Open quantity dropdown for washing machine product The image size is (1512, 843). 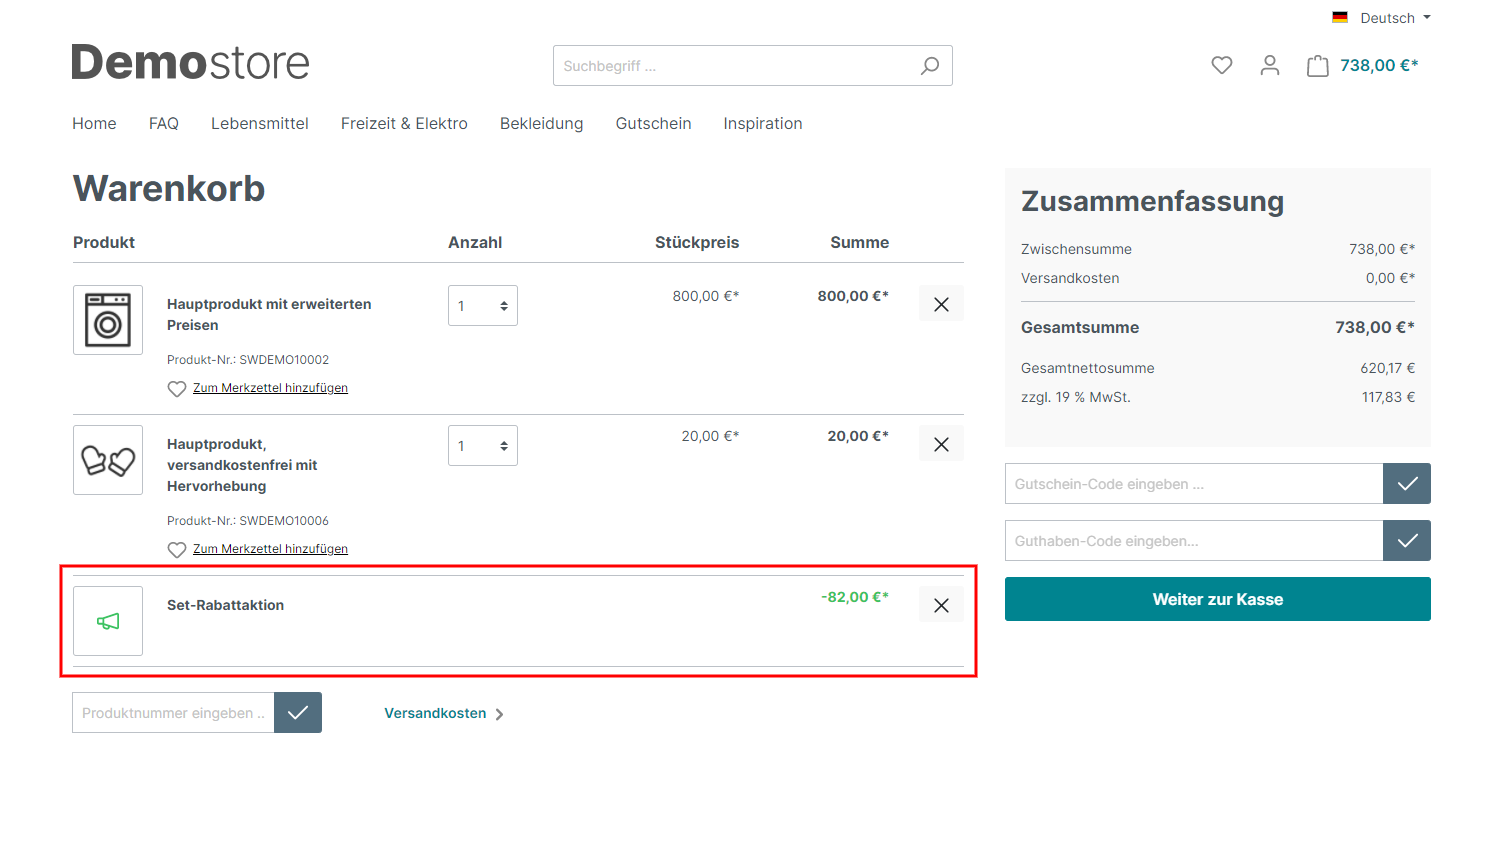482,306
